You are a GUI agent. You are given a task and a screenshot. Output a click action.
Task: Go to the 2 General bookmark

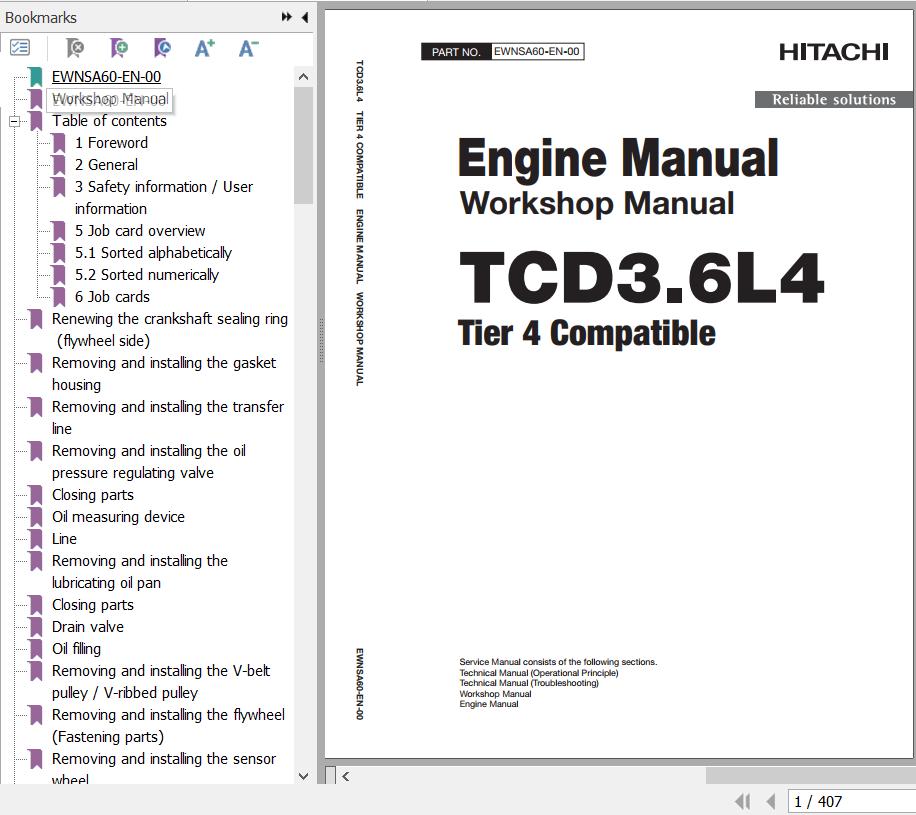tap(106, 165)
